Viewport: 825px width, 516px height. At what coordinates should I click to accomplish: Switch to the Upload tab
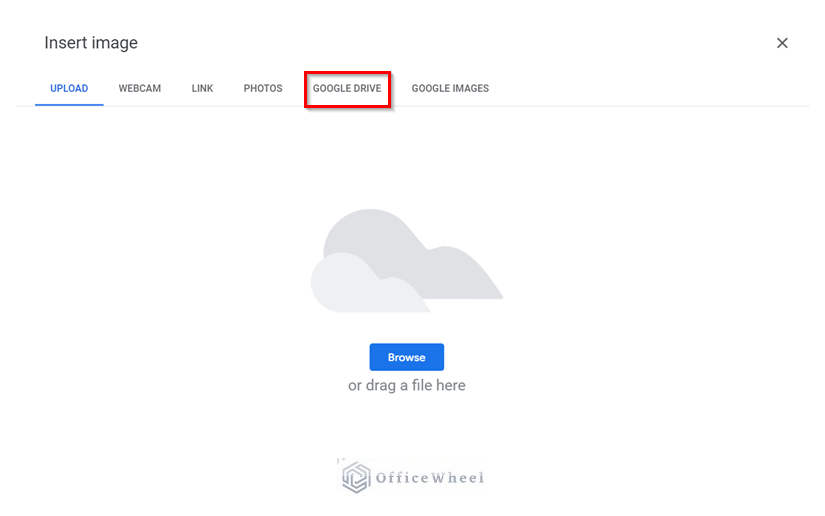(69, 88)
